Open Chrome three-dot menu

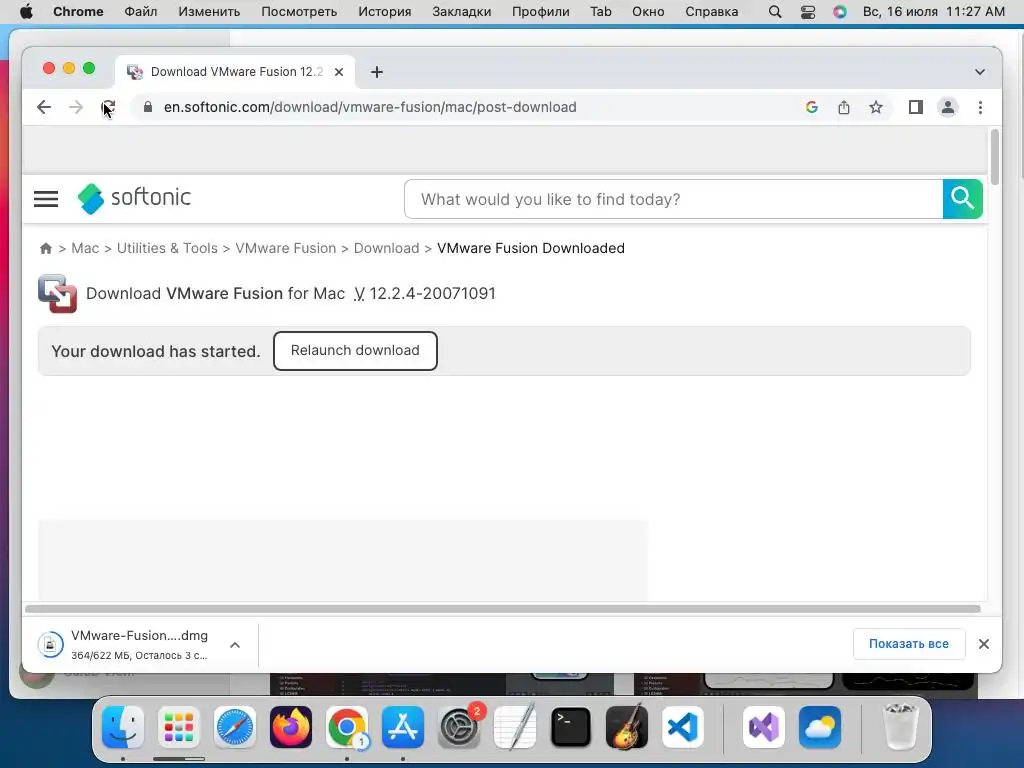[x=980, y=107]
